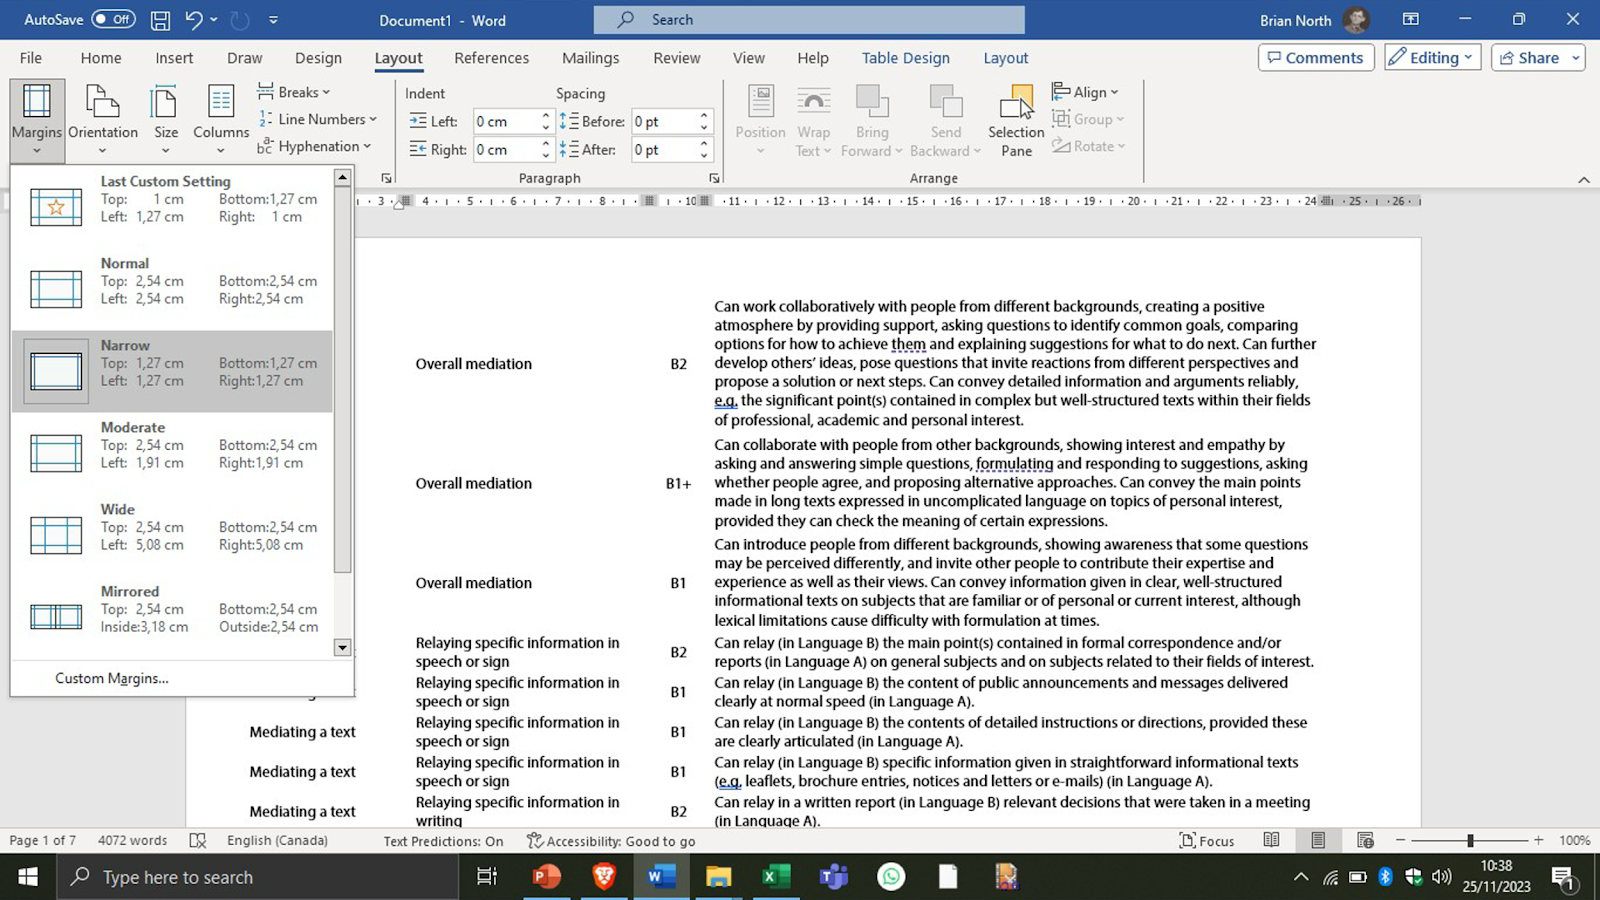Select the Narrow margins preset
Viewport: 1600px width, 900px height.
172,372
